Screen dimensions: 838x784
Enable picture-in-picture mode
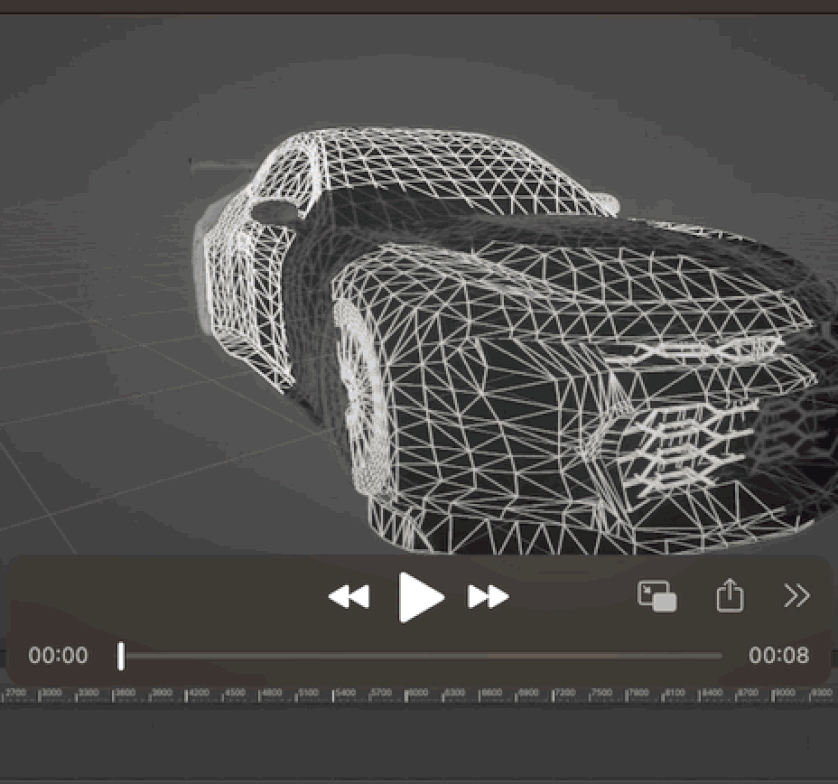(657, 596)
